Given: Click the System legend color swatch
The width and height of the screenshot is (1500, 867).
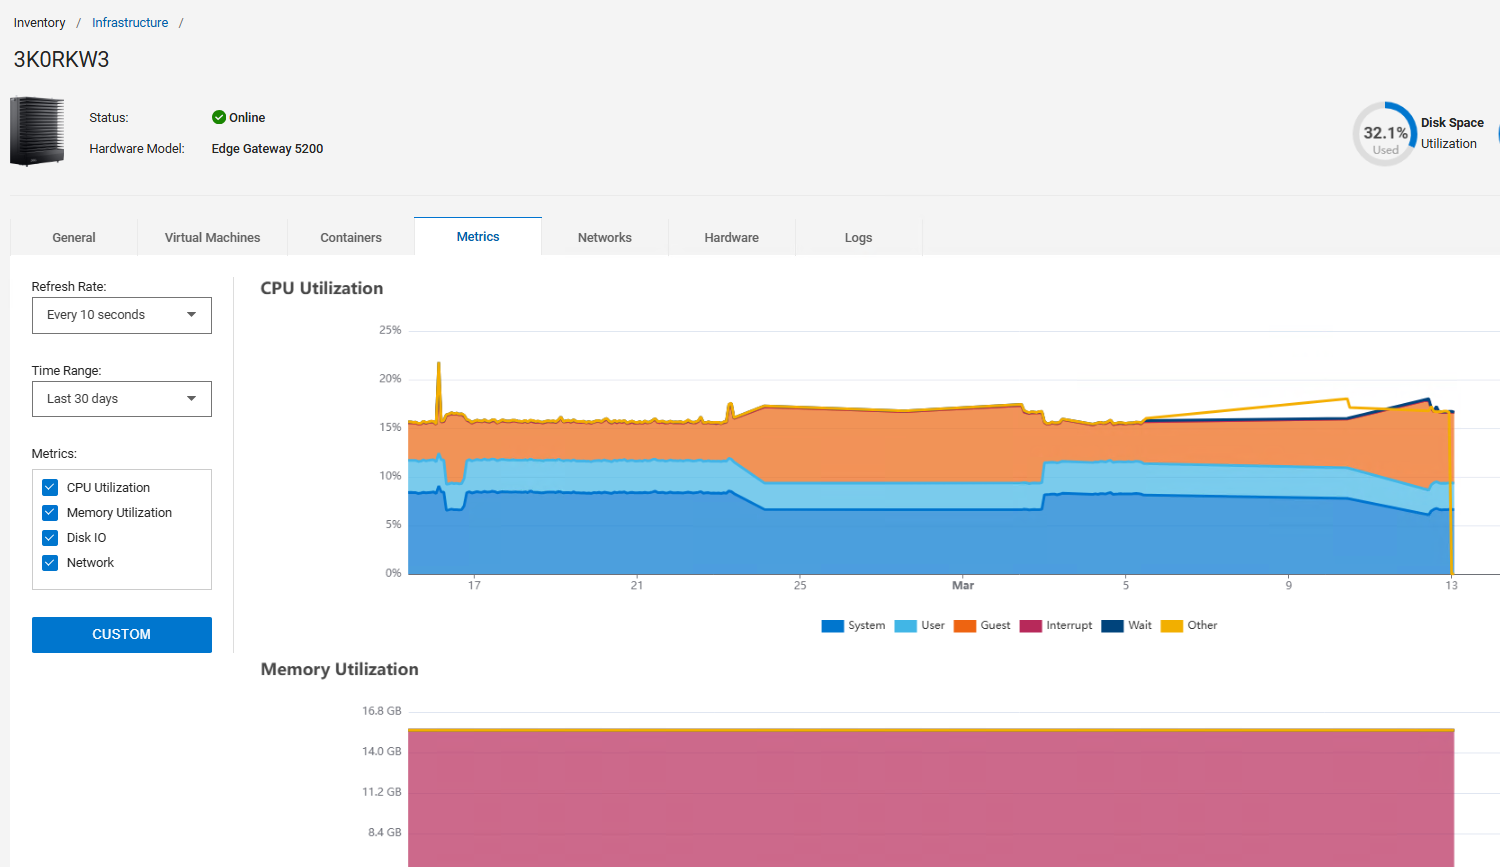Looking at the screenshot, I should tap(831, 625).
